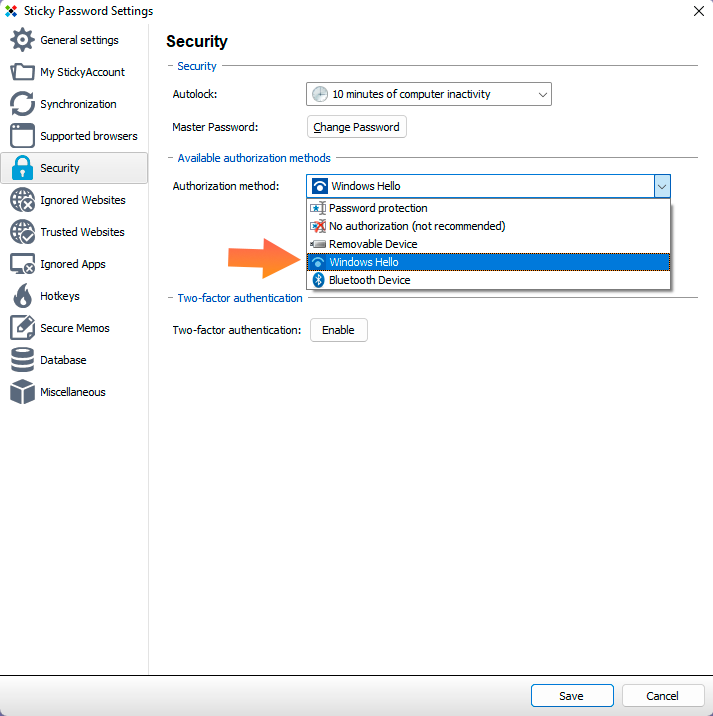Screen dimensions: 713x716
Task: Cancel the settings dialog
Action: click(x=662, y=695)
